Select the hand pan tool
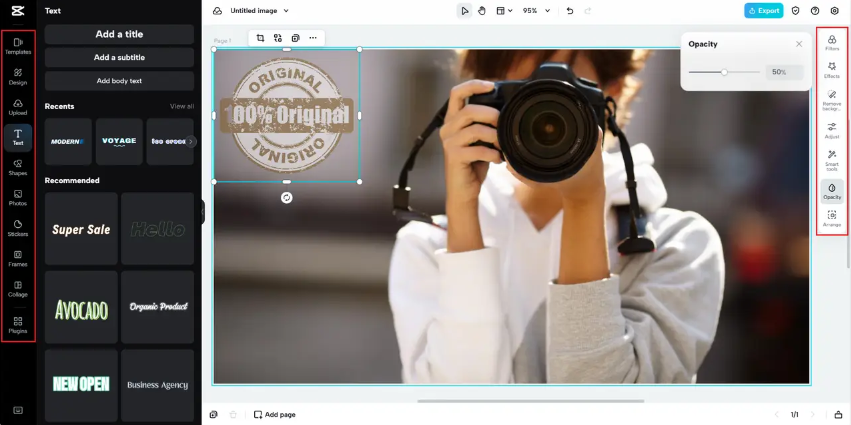Image resolution: width=851 pixels, height=425 pixels. (481, 11)
